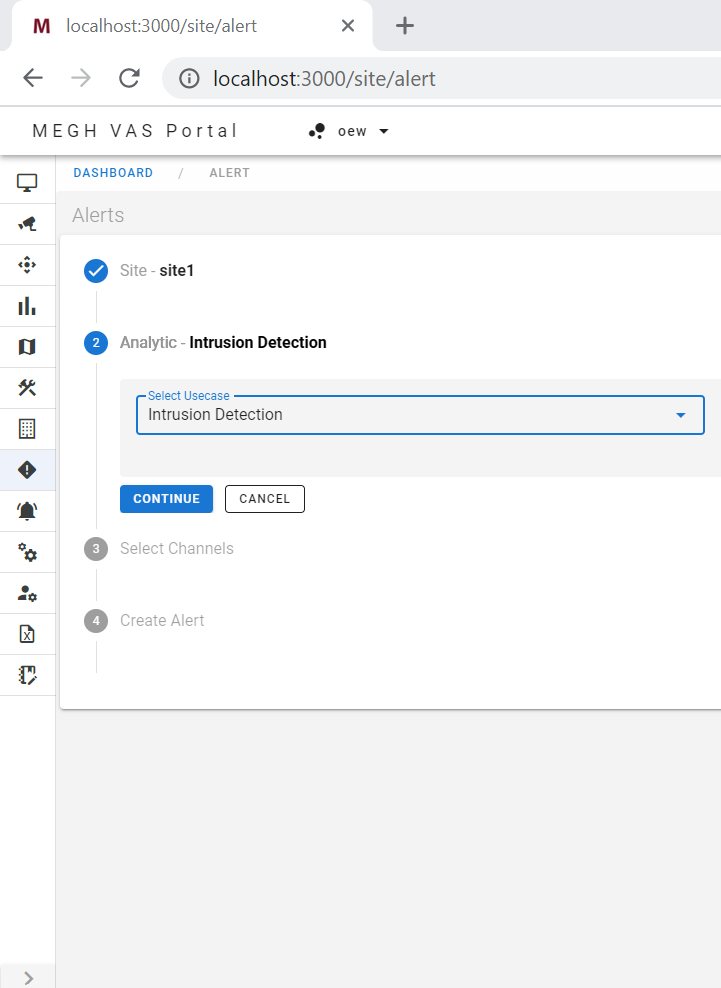The height and width of the screenshot is (988, 721).
Task: Click the CONTINUE button
Action: coord(166,499)
